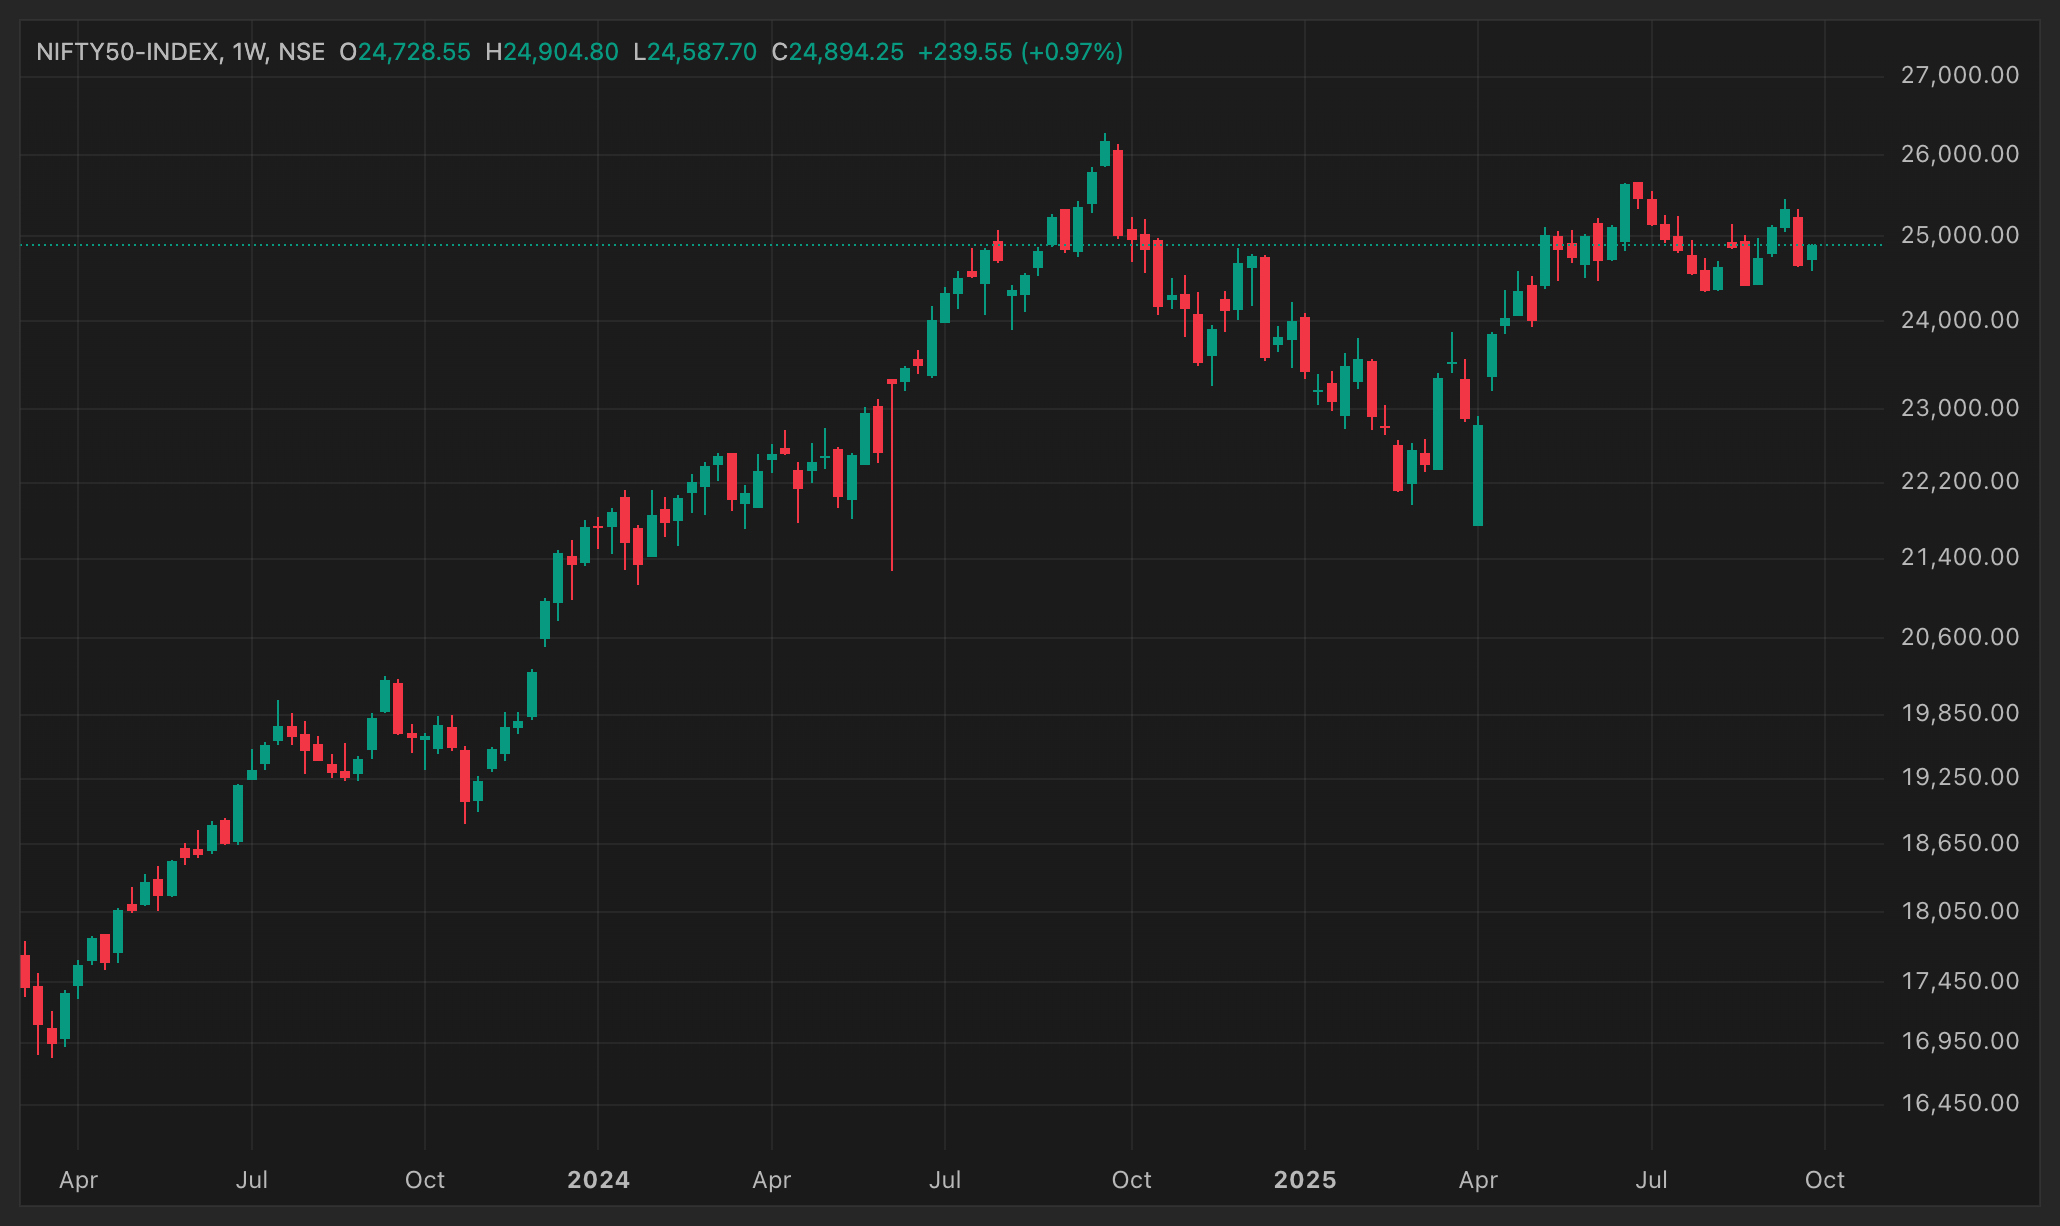
Task: Click the red candle with the longest lower wick
Action: [891, 476]
